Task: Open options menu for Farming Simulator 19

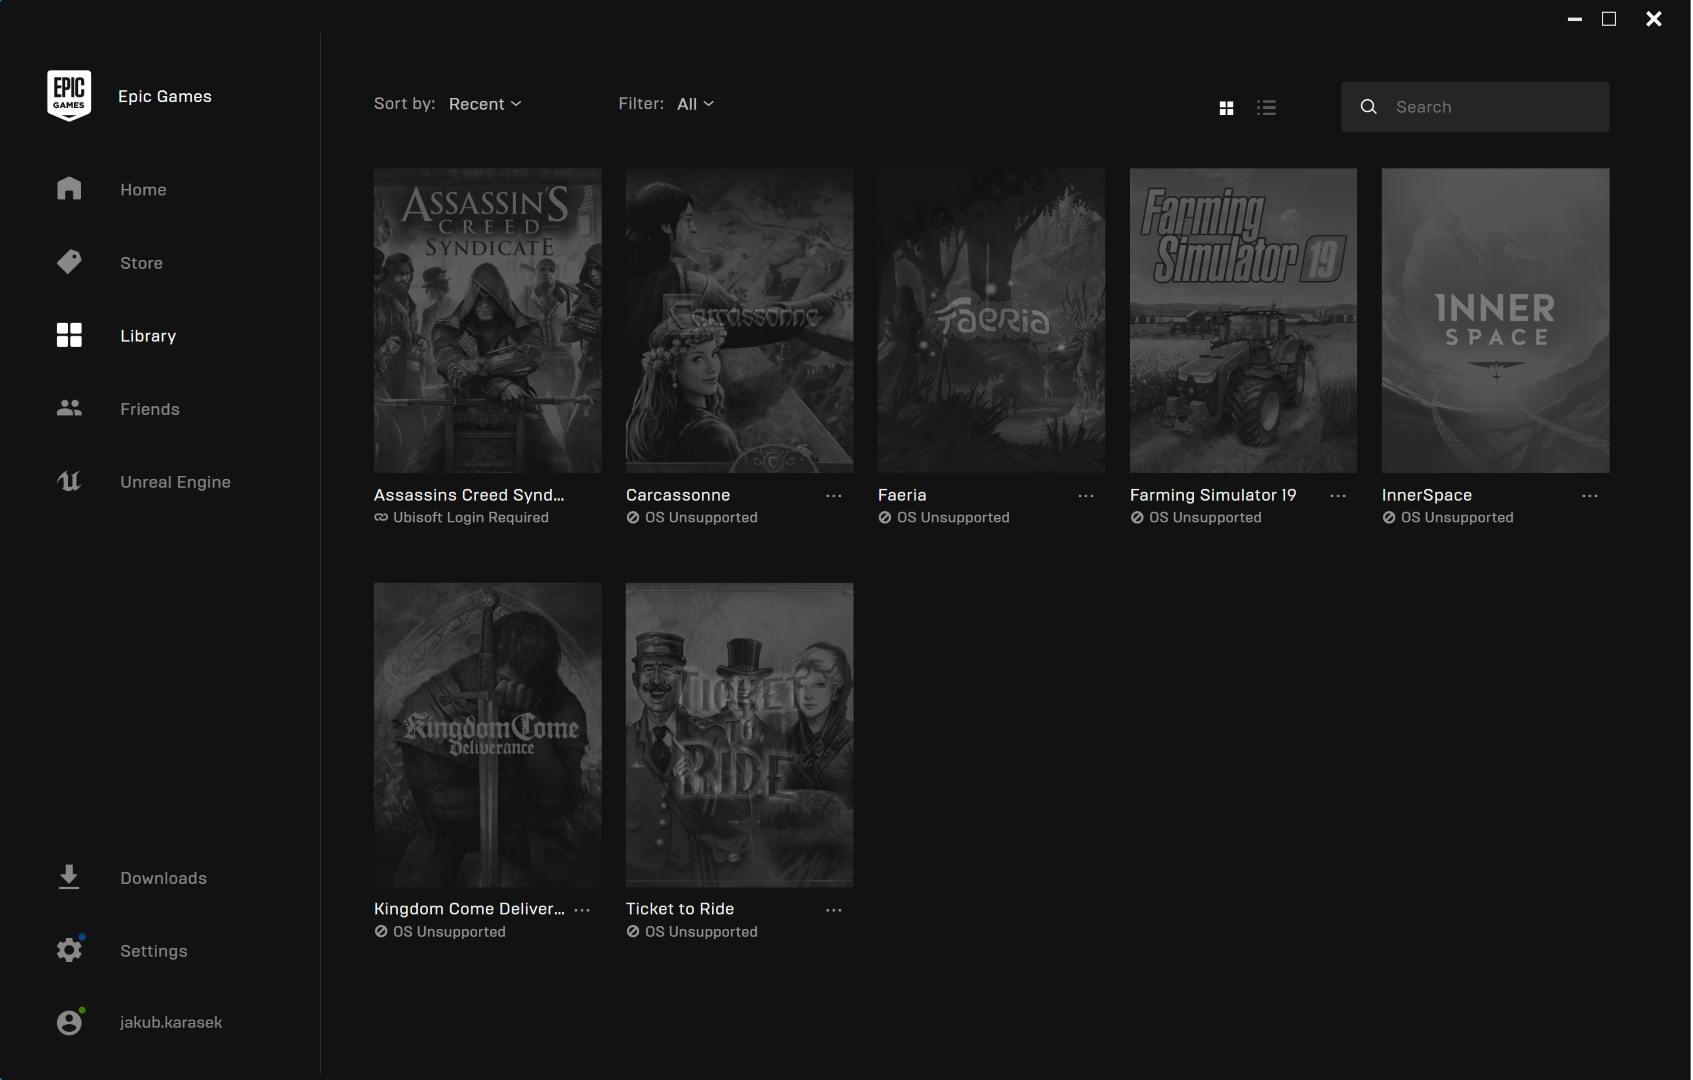Action: pos(1338,496)
